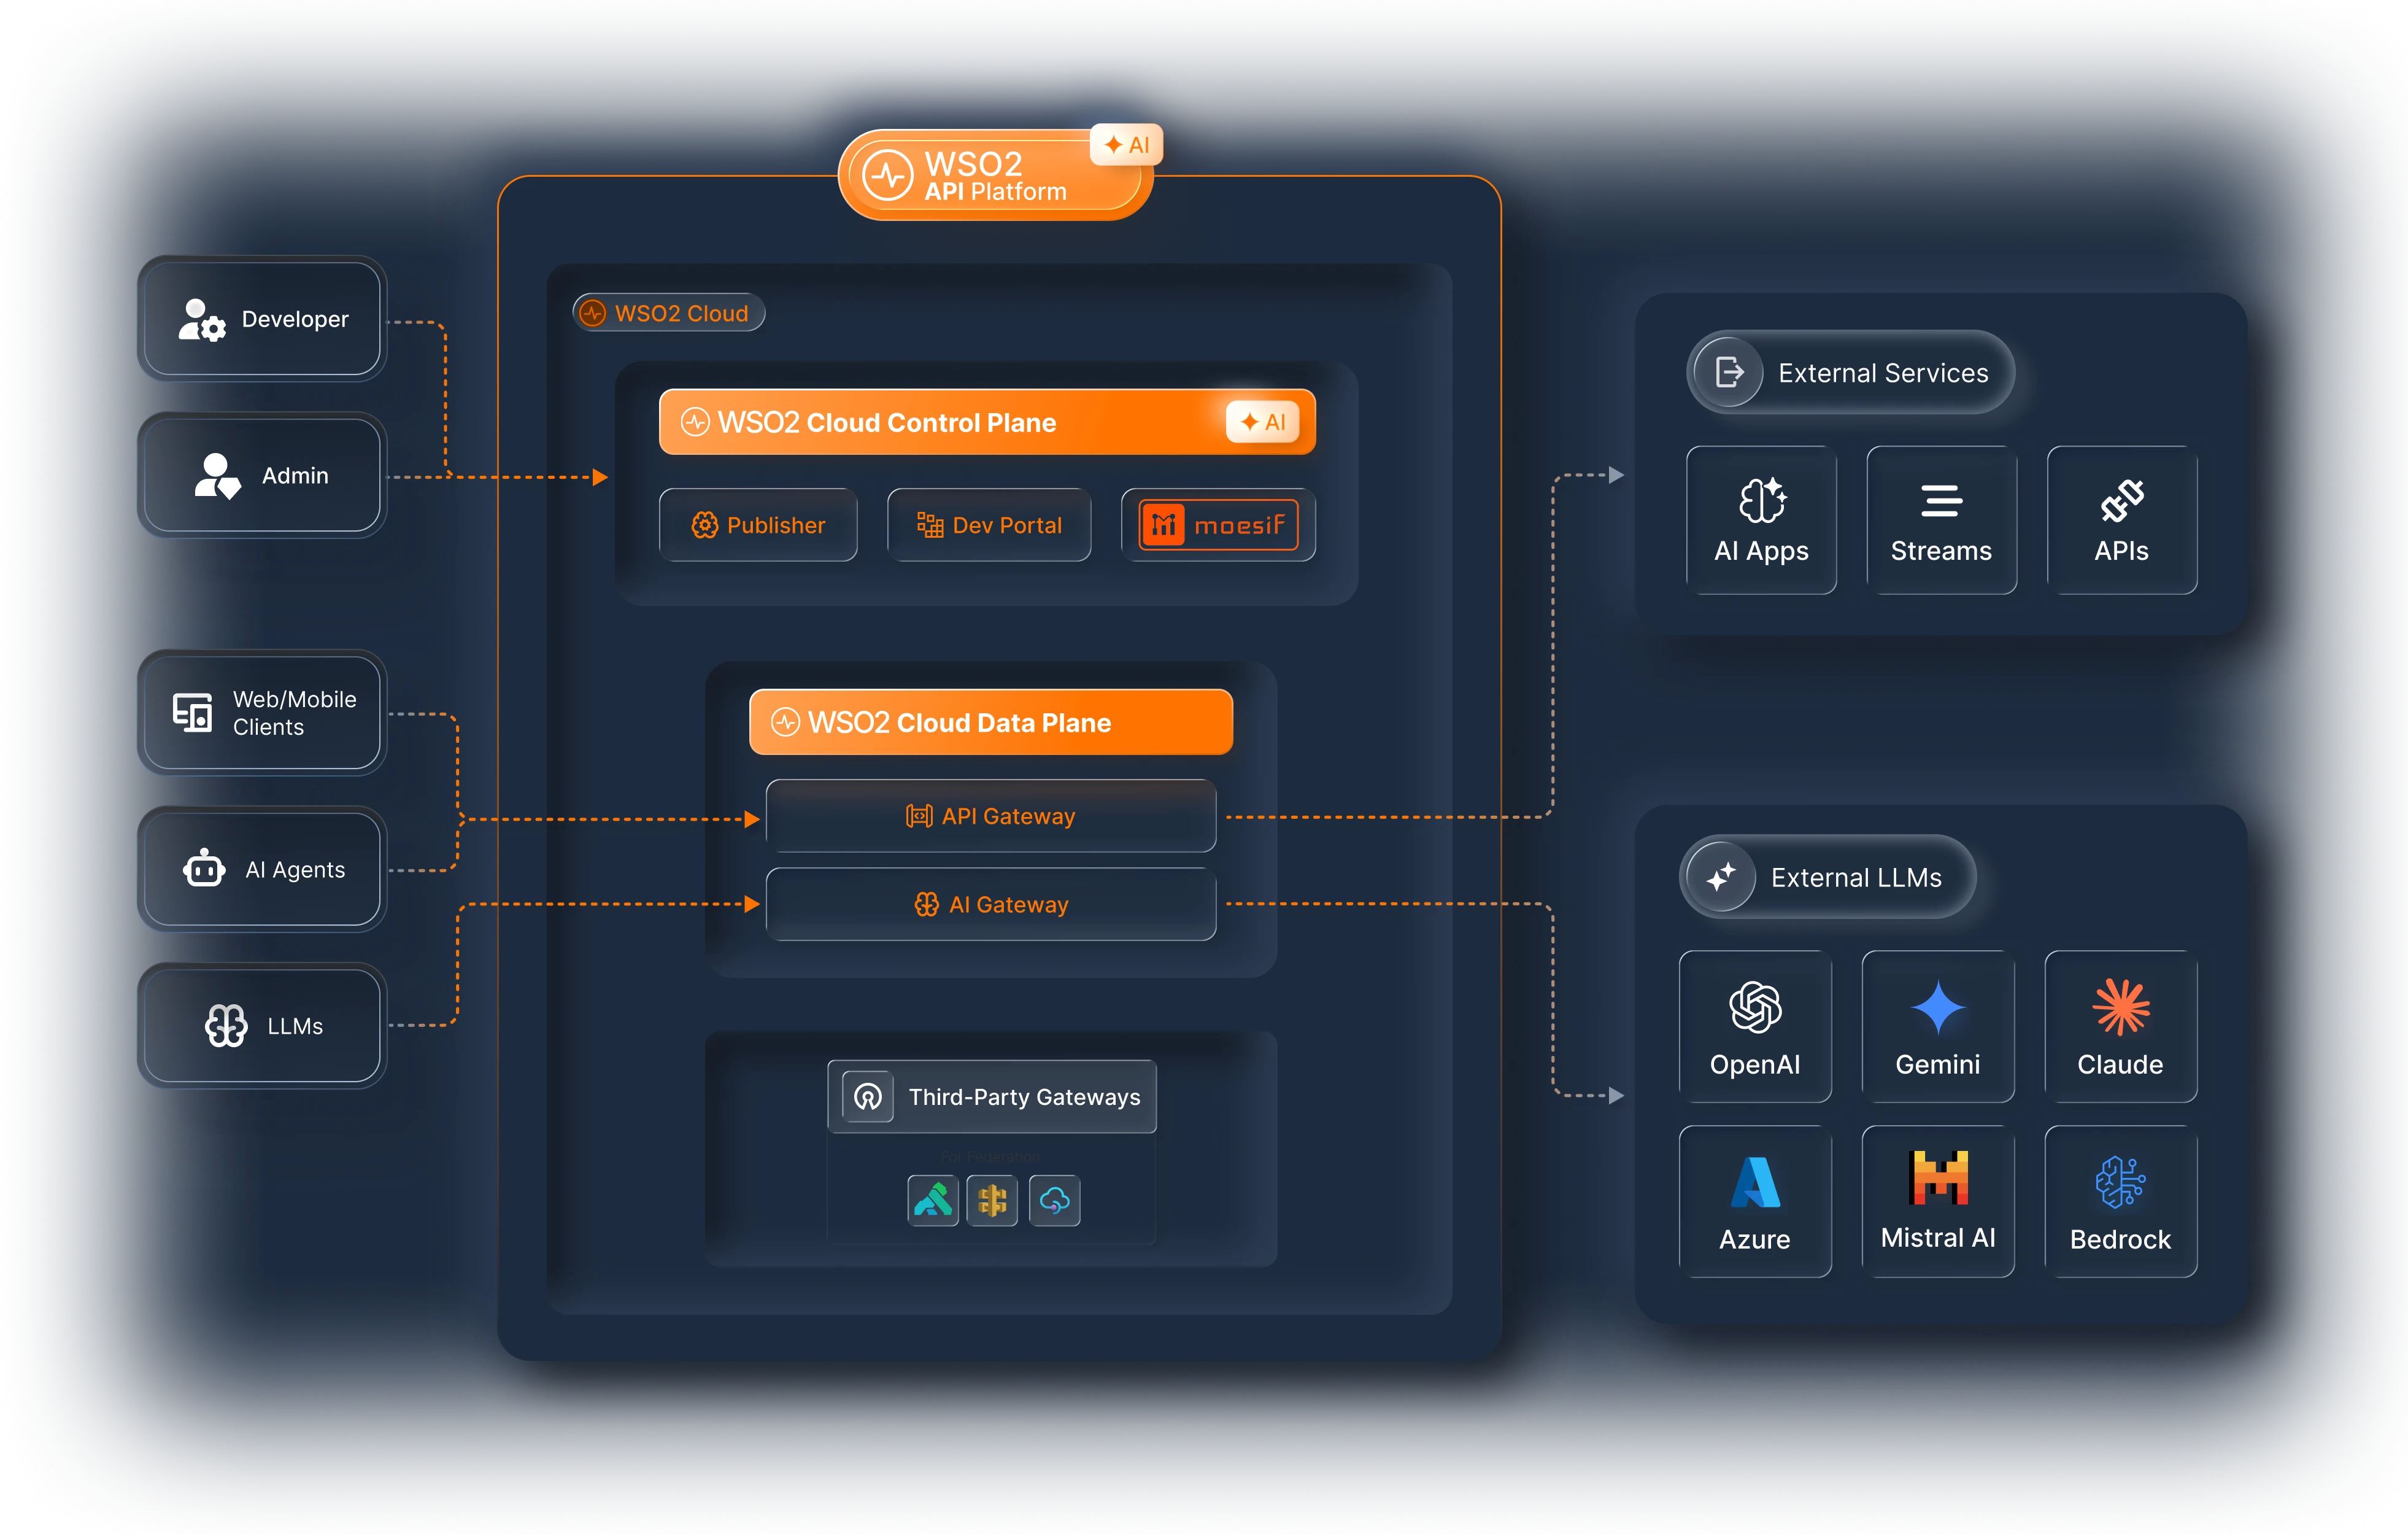Select the Bedrock tile
Image resolution: width=2408 pixels, height=1534 pixels.
tap(2121, 1201)
